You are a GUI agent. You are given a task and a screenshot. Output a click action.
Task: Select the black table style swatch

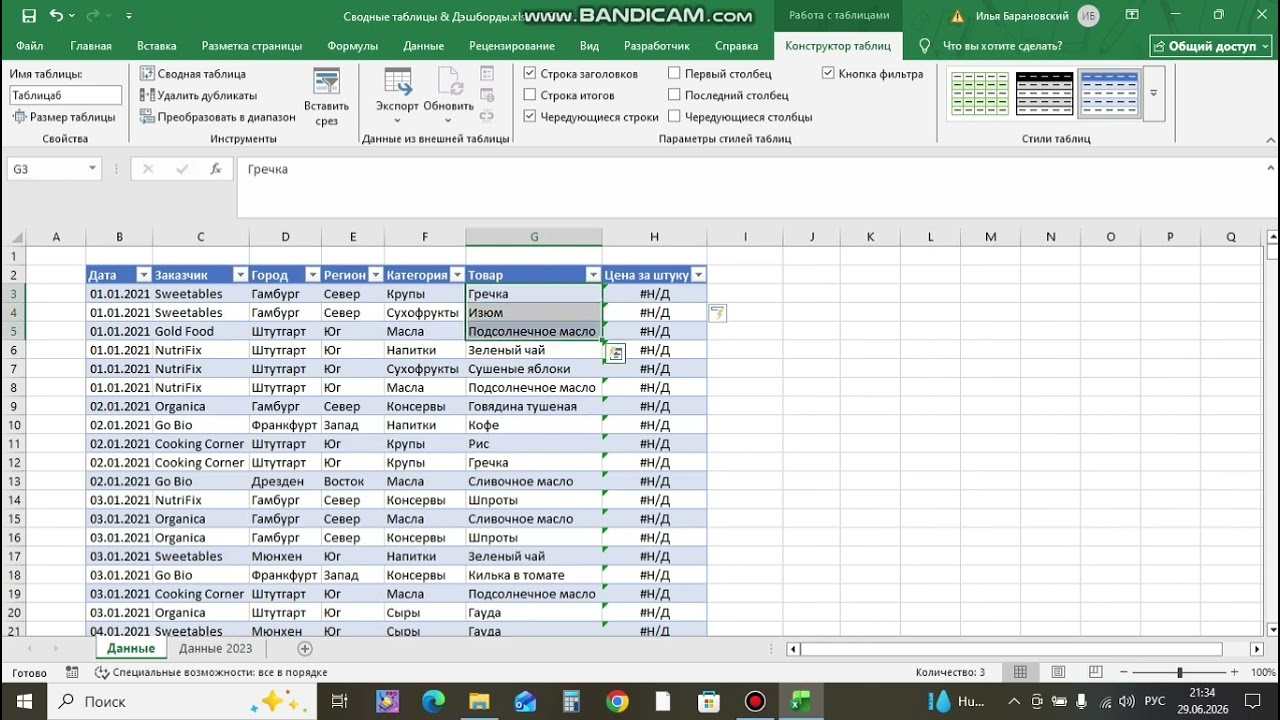coord(1044,94)
